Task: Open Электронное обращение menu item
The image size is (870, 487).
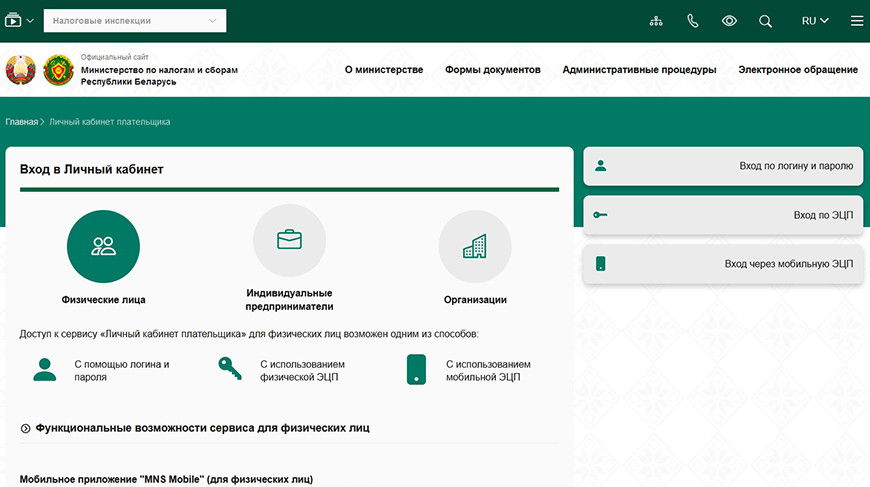Action: pyautogui.click(x=797, y=70)
